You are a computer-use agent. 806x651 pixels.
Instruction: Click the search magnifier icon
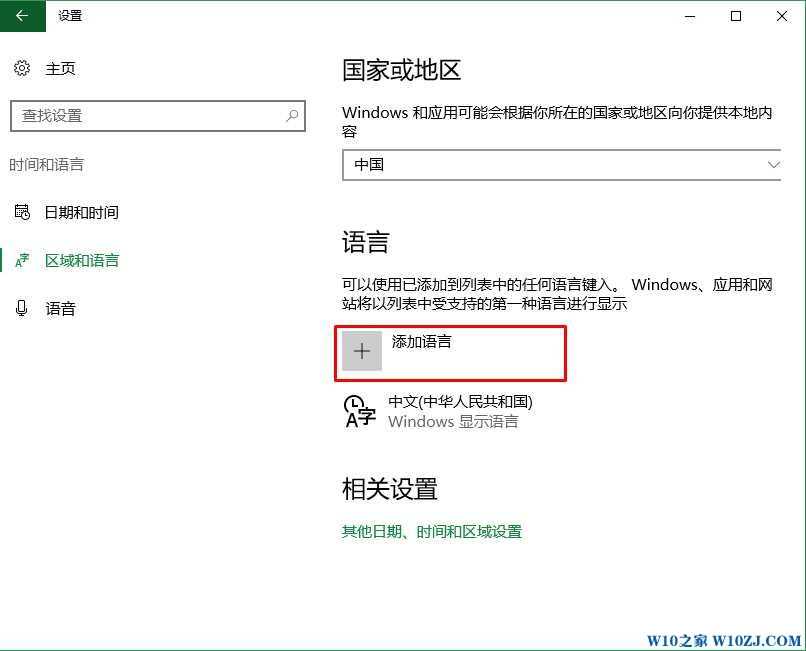(292, 116)
